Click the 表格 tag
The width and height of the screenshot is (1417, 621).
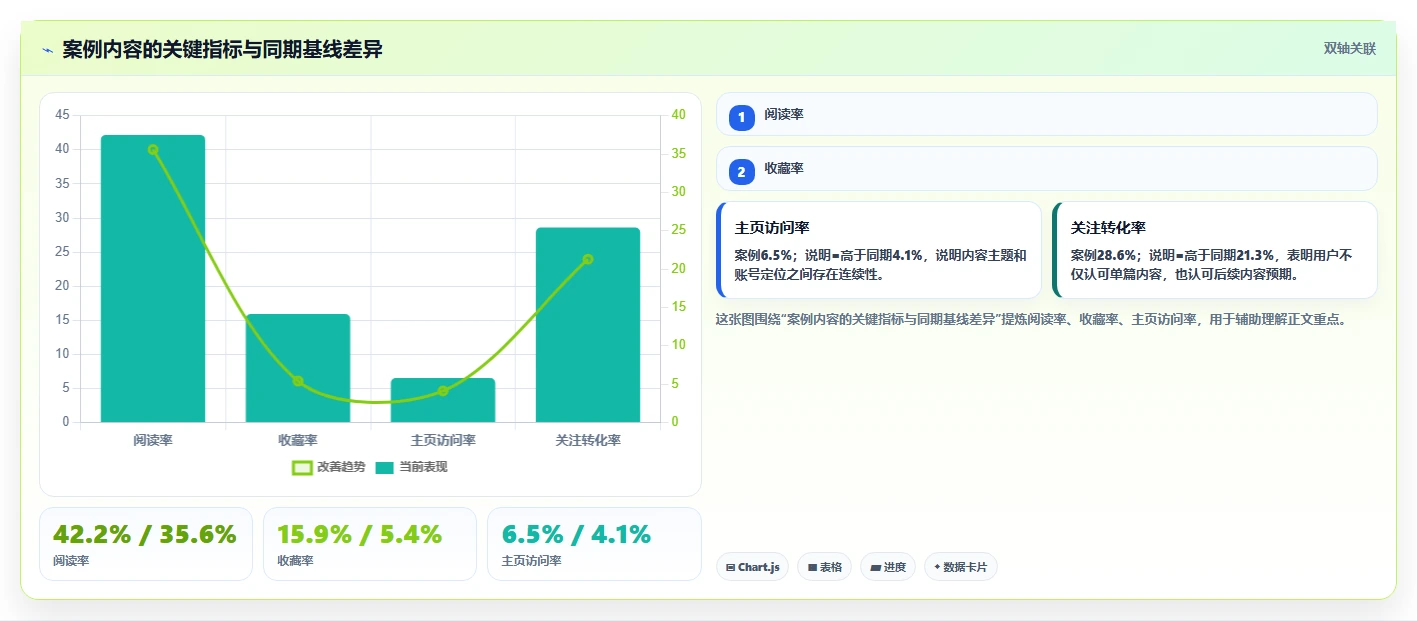824,567
